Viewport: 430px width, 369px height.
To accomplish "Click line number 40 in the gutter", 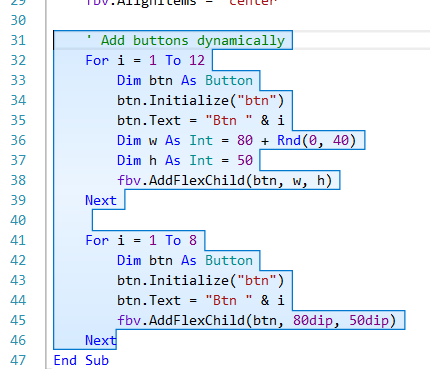I will (18, 220).
